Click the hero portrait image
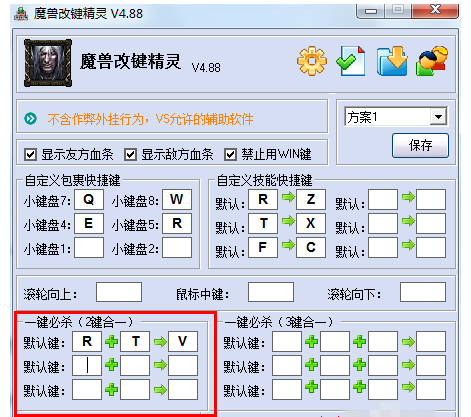The height and width of the screenshot is (417, 471). pyautogui.click(x=48, y=63)
